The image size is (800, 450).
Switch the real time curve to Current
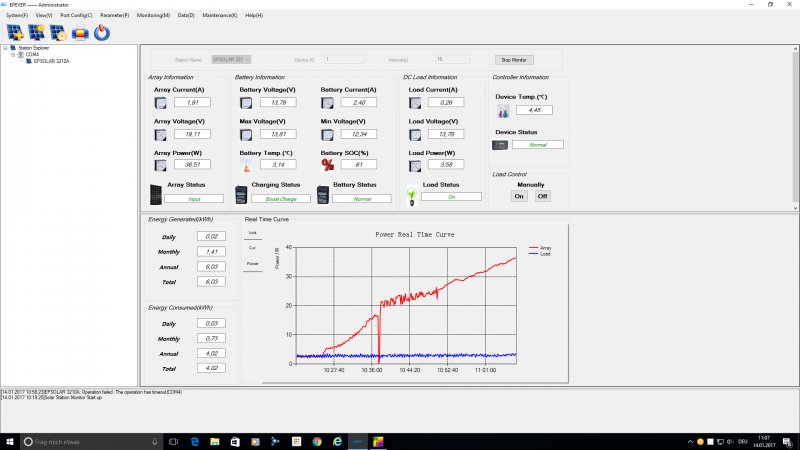click(x=253, y=248)
